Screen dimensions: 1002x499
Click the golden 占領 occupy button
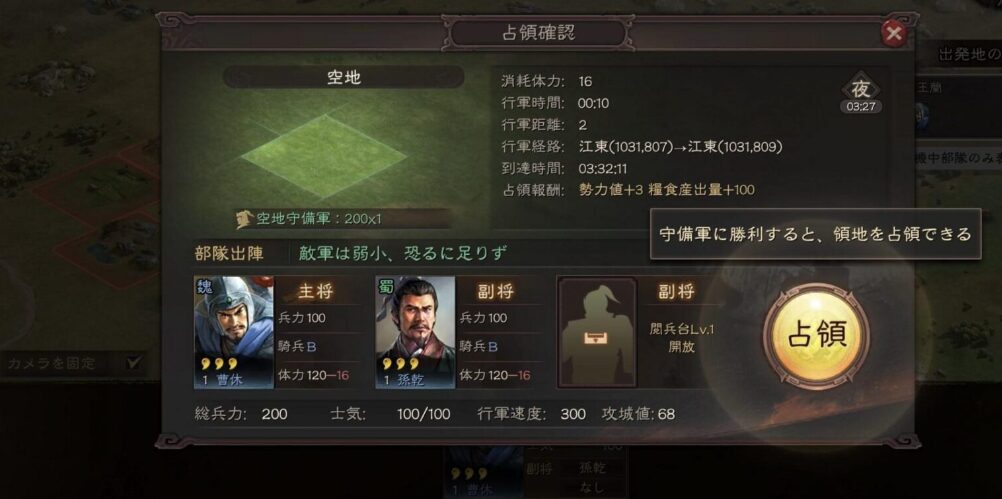click(816, 335)
